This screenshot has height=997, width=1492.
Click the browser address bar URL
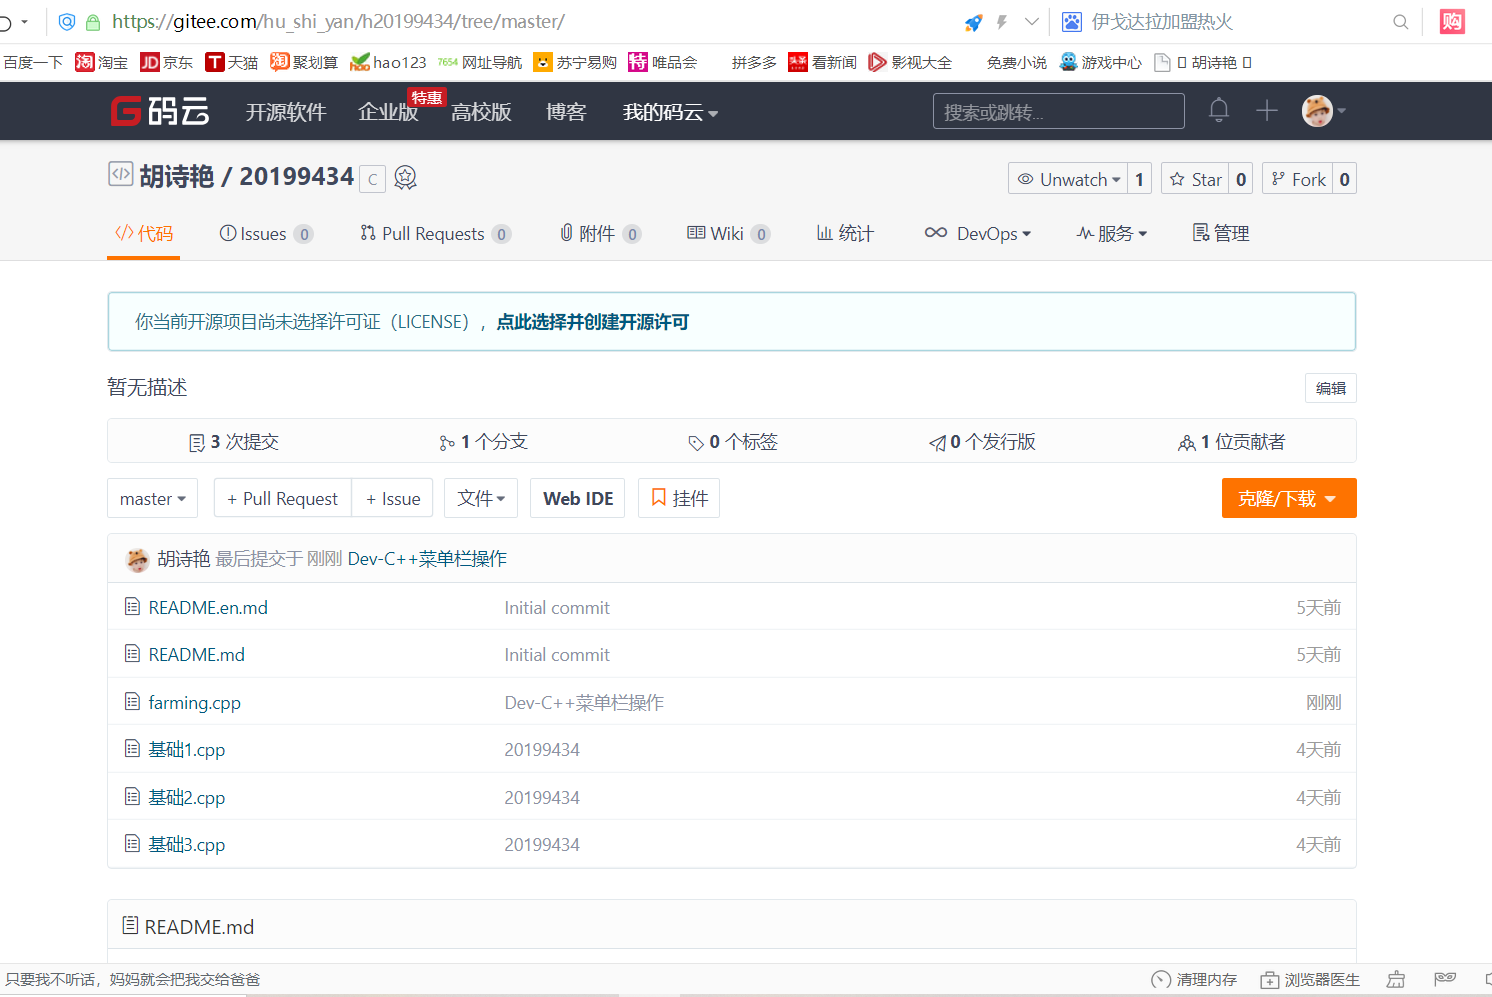click(338, 21)
